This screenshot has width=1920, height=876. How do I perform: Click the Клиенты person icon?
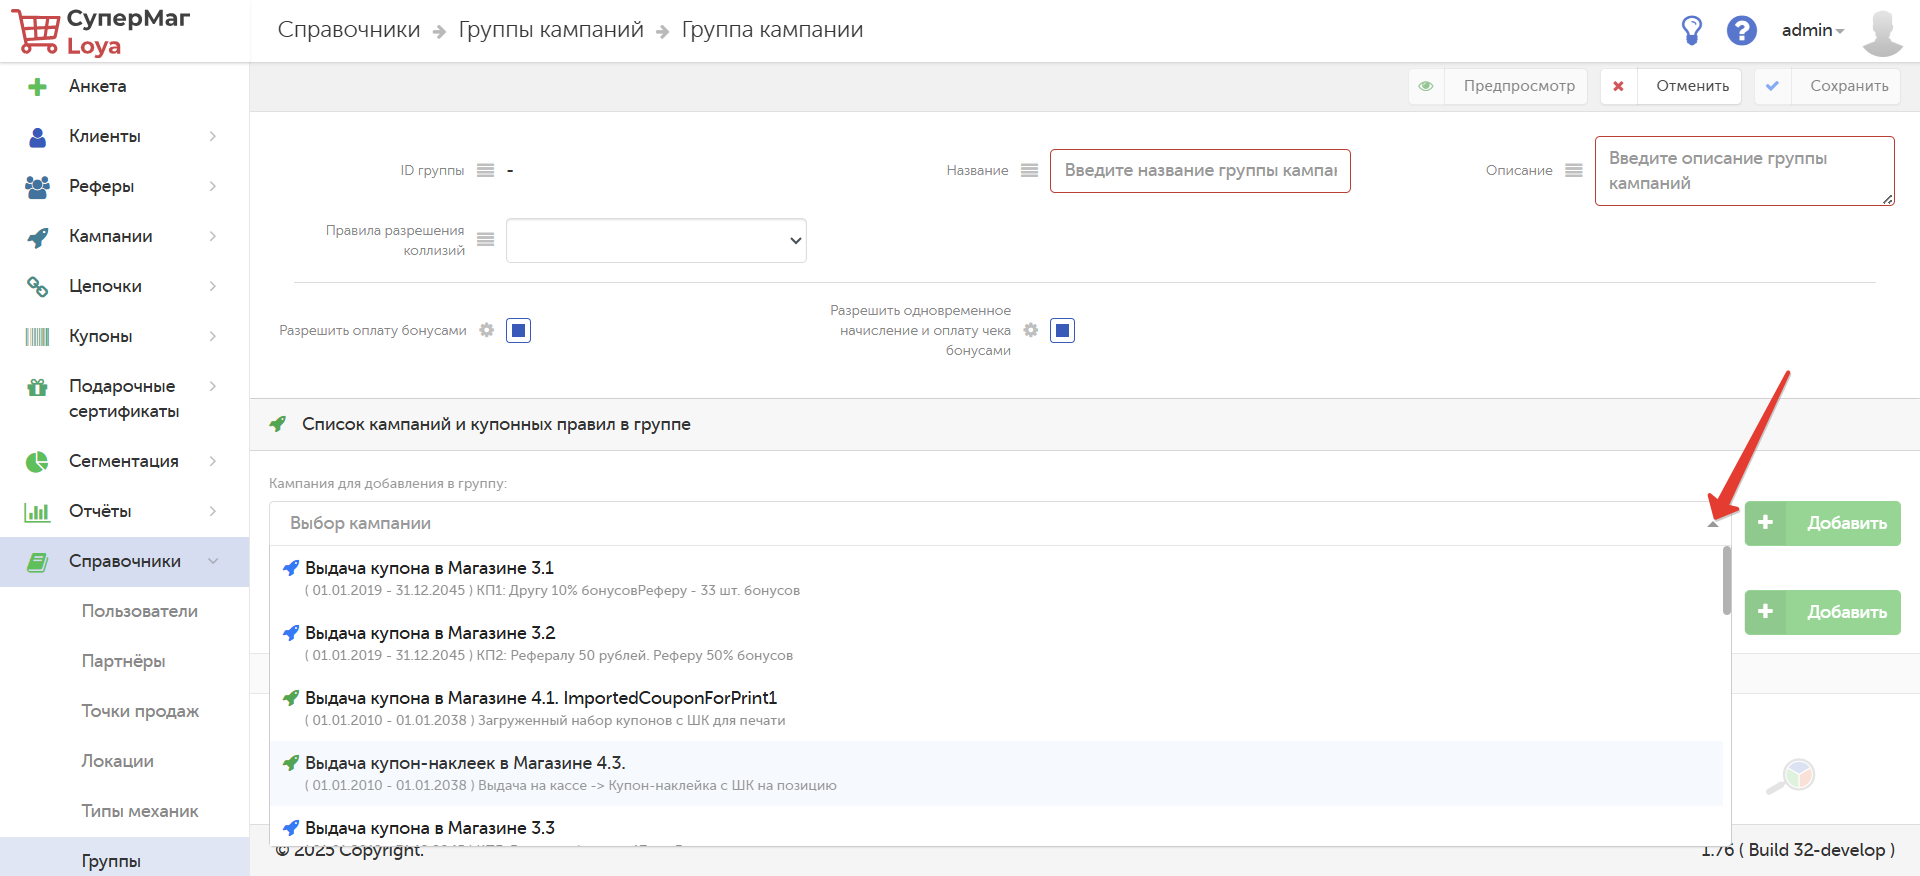[x=37, y=137]
